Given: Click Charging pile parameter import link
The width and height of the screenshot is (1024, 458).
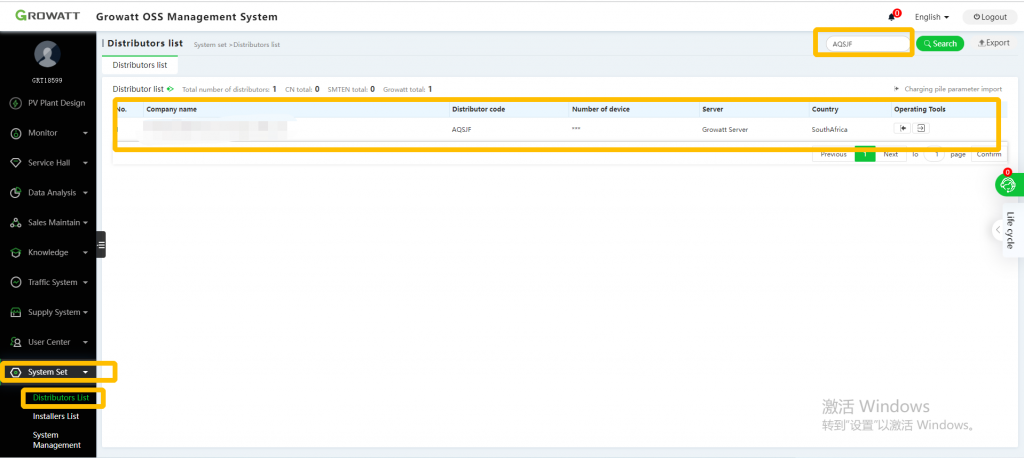Looking at the screenshot, I should click(x=948, y=89).
